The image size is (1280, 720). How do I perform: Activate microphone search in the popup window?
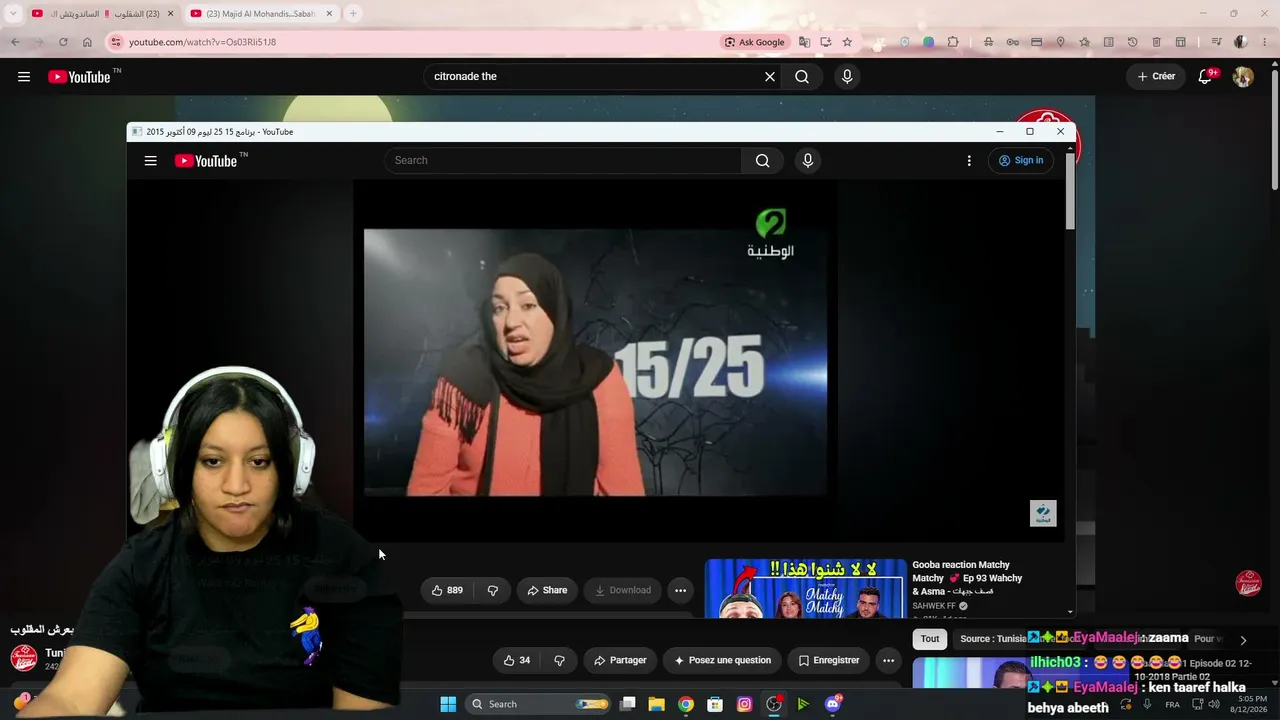[808, 161]
